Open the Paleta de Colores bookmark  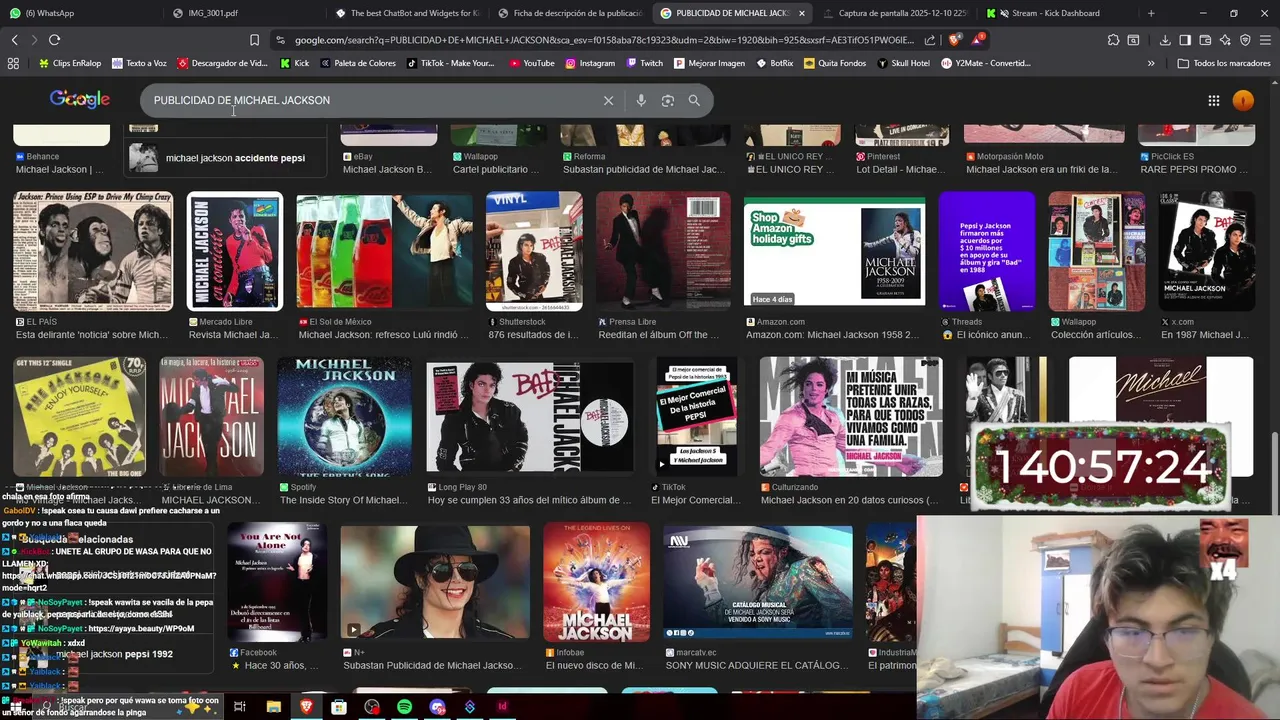(x=357, y=63)
